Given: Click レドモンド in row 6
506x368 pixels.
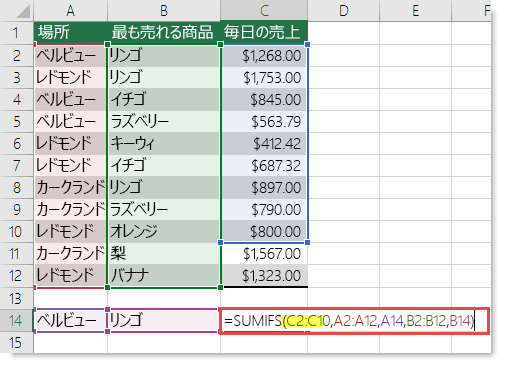Looking at the screenshot, I should (x=70, y=143).
